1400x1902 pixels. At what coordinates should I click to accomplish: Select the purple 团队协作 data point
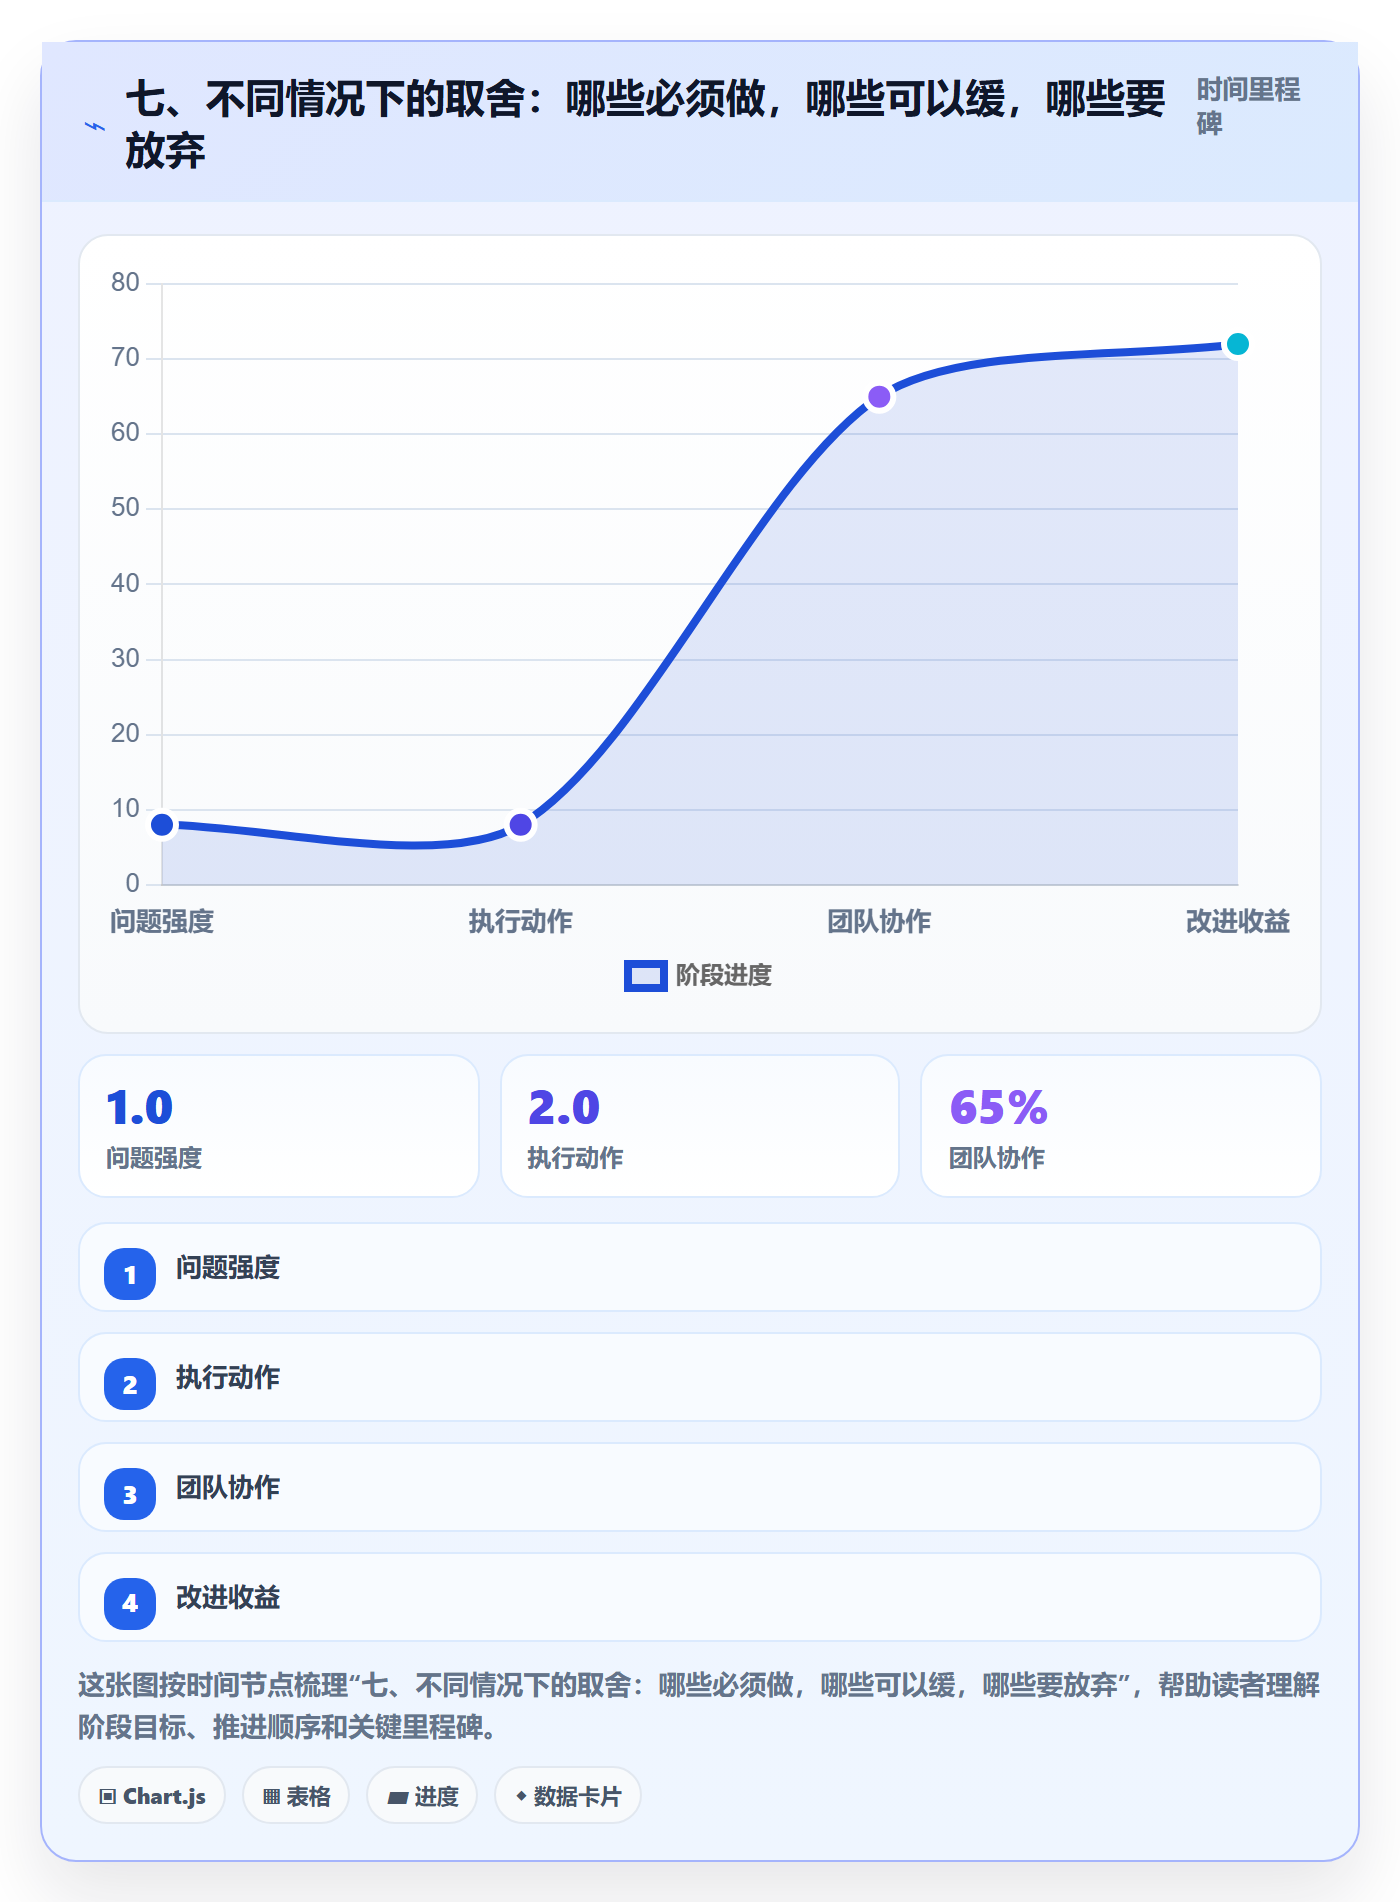point(879,397)
